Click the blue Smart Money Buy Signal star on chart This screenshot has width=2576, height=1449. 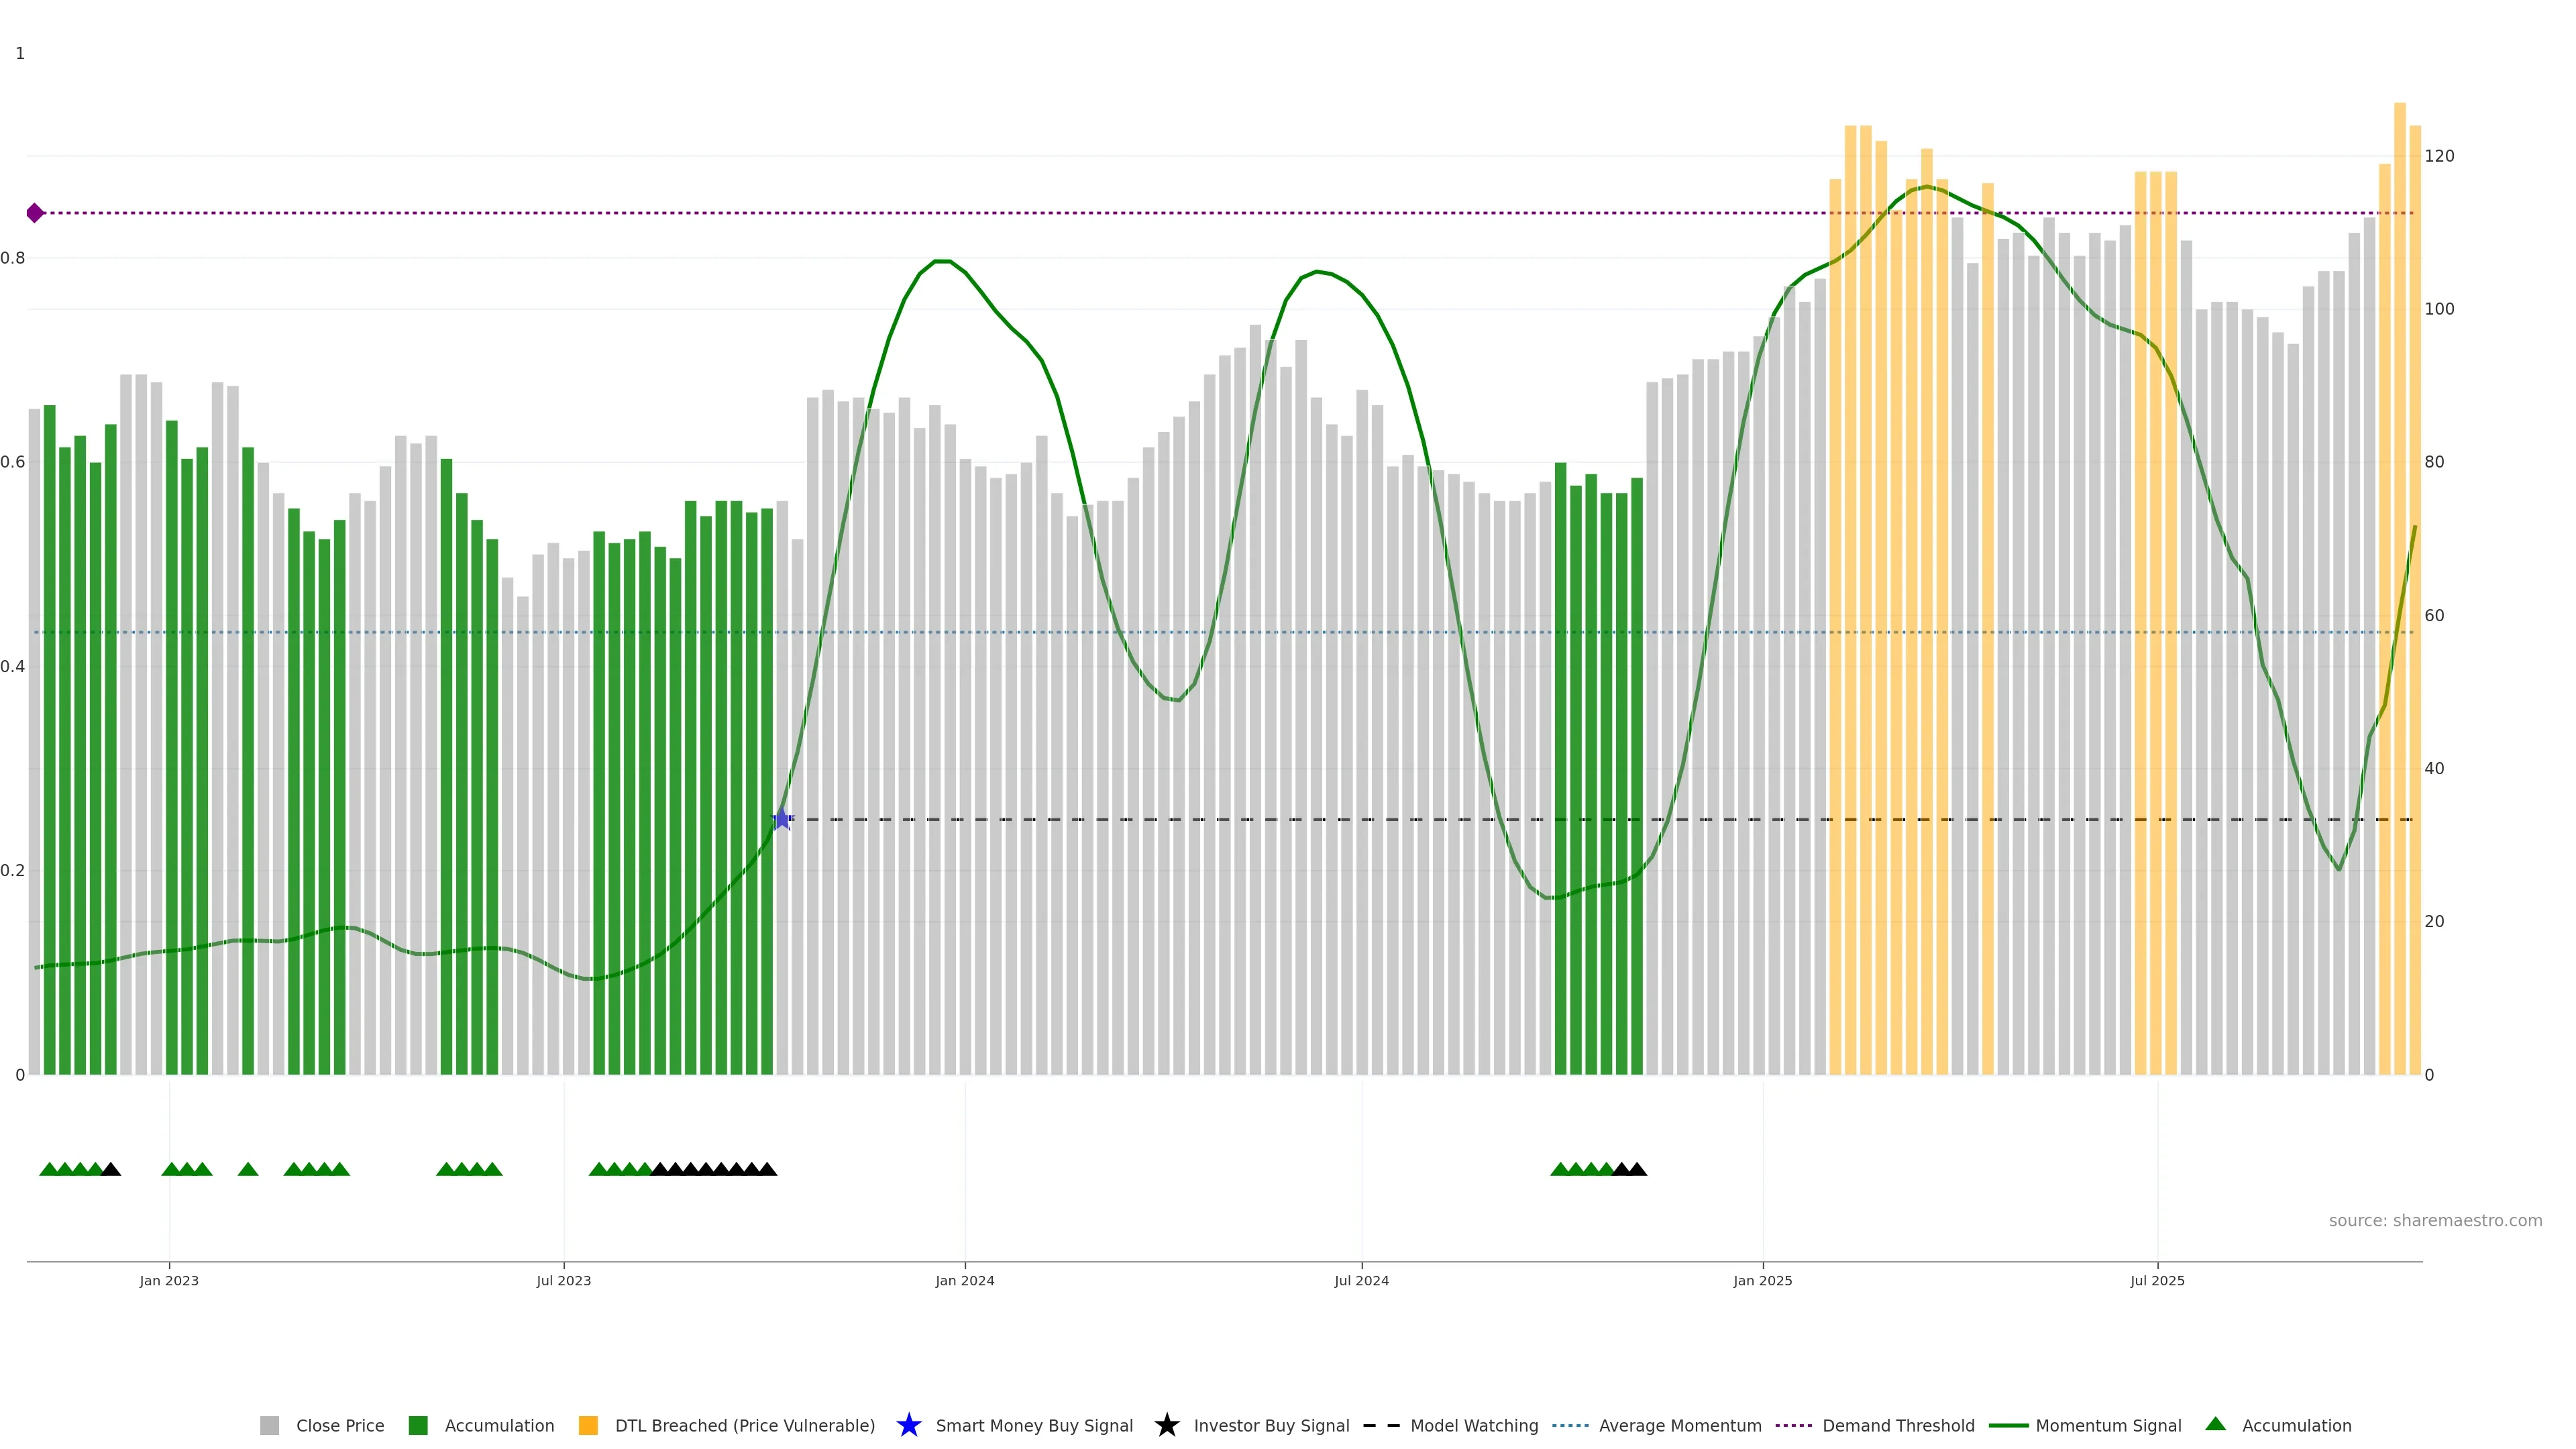click(x=782, y=820)
